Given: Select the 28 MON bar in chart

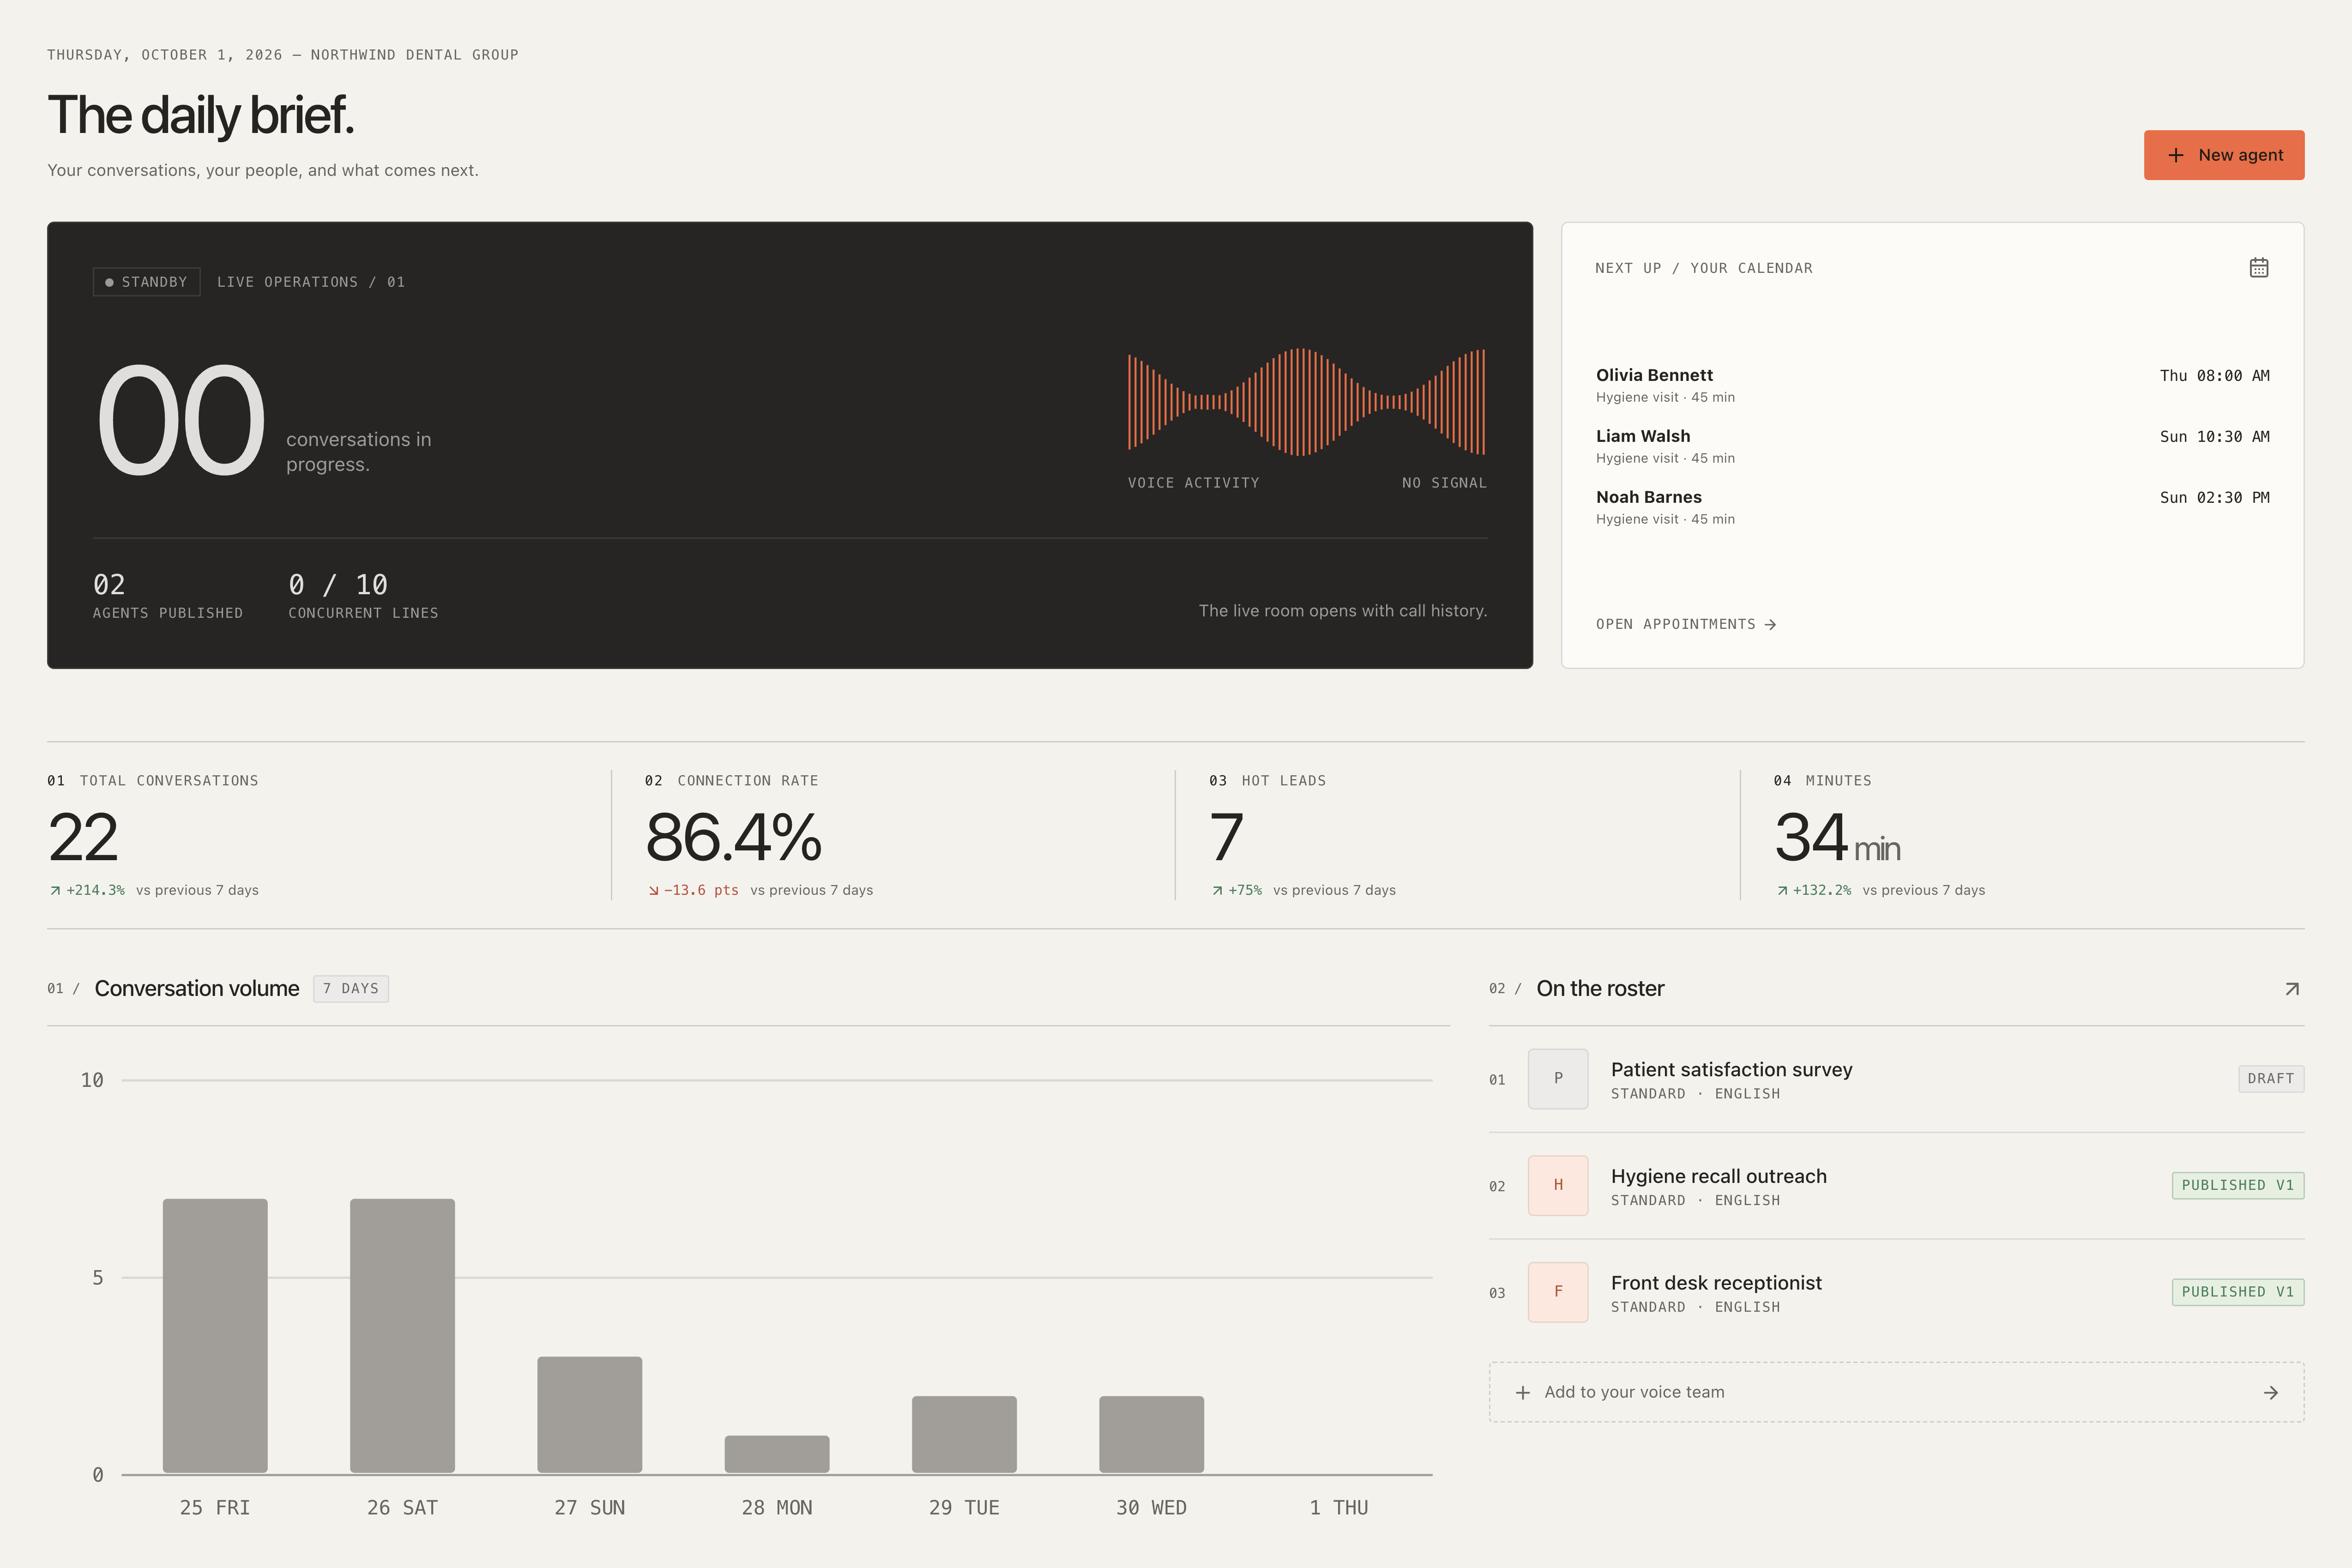Looking at the screenshot, I should pyautogui.click(x=777, y=1454).
